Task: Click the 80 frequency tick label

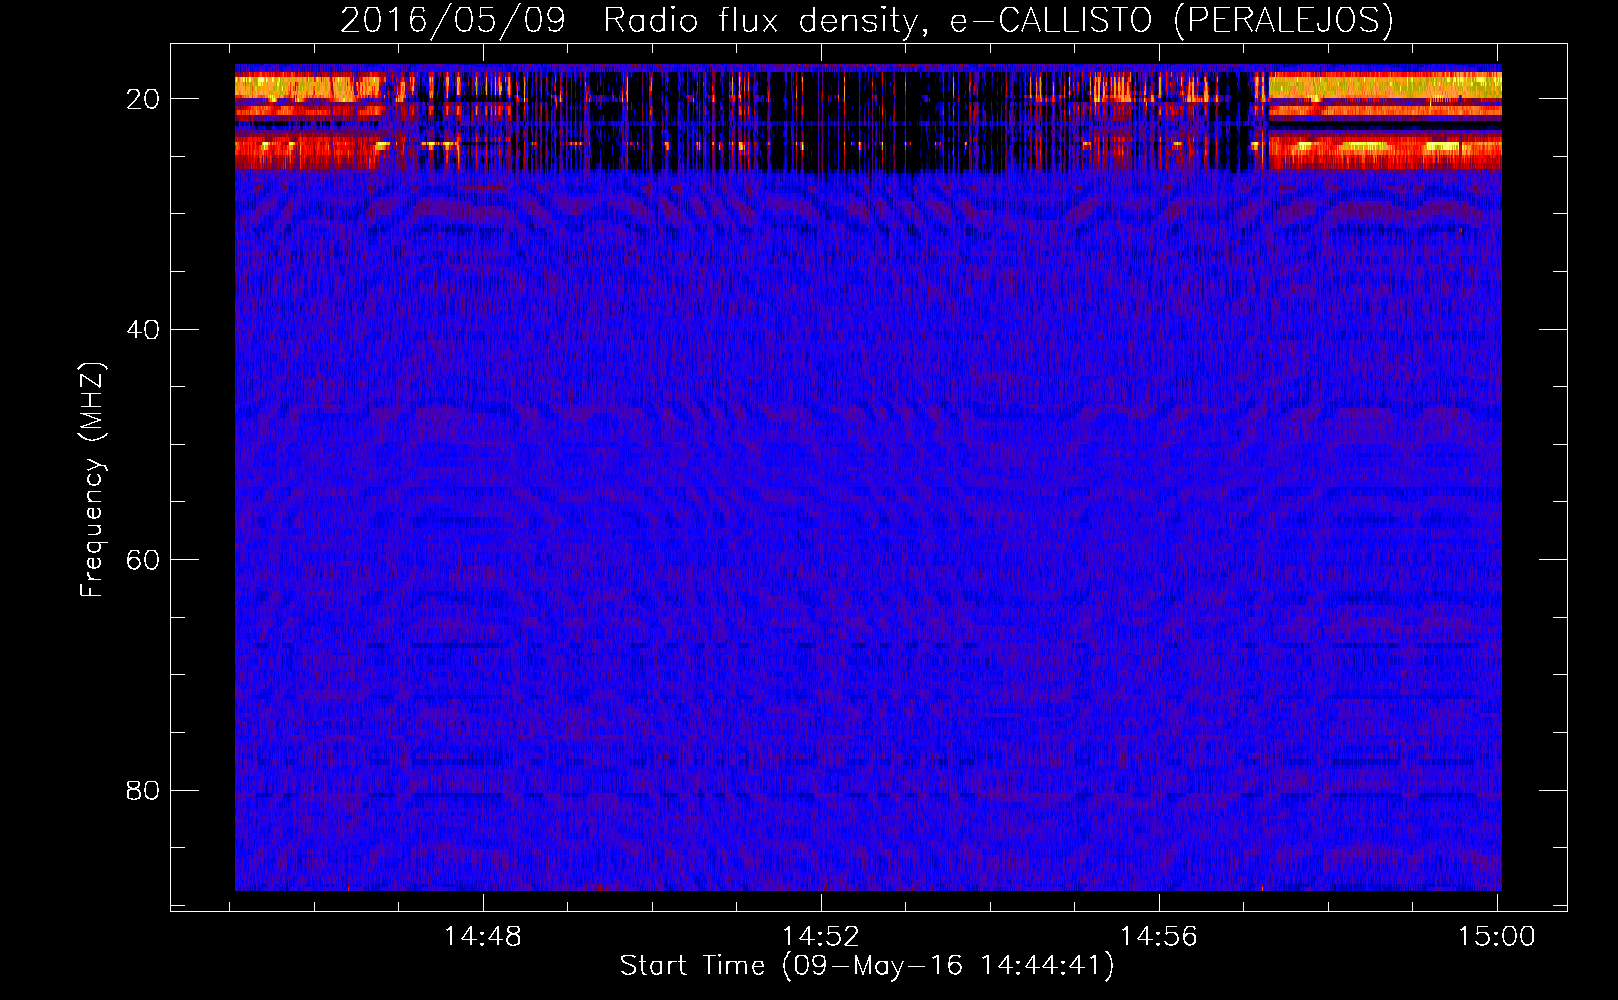Action: click(143, 790)
